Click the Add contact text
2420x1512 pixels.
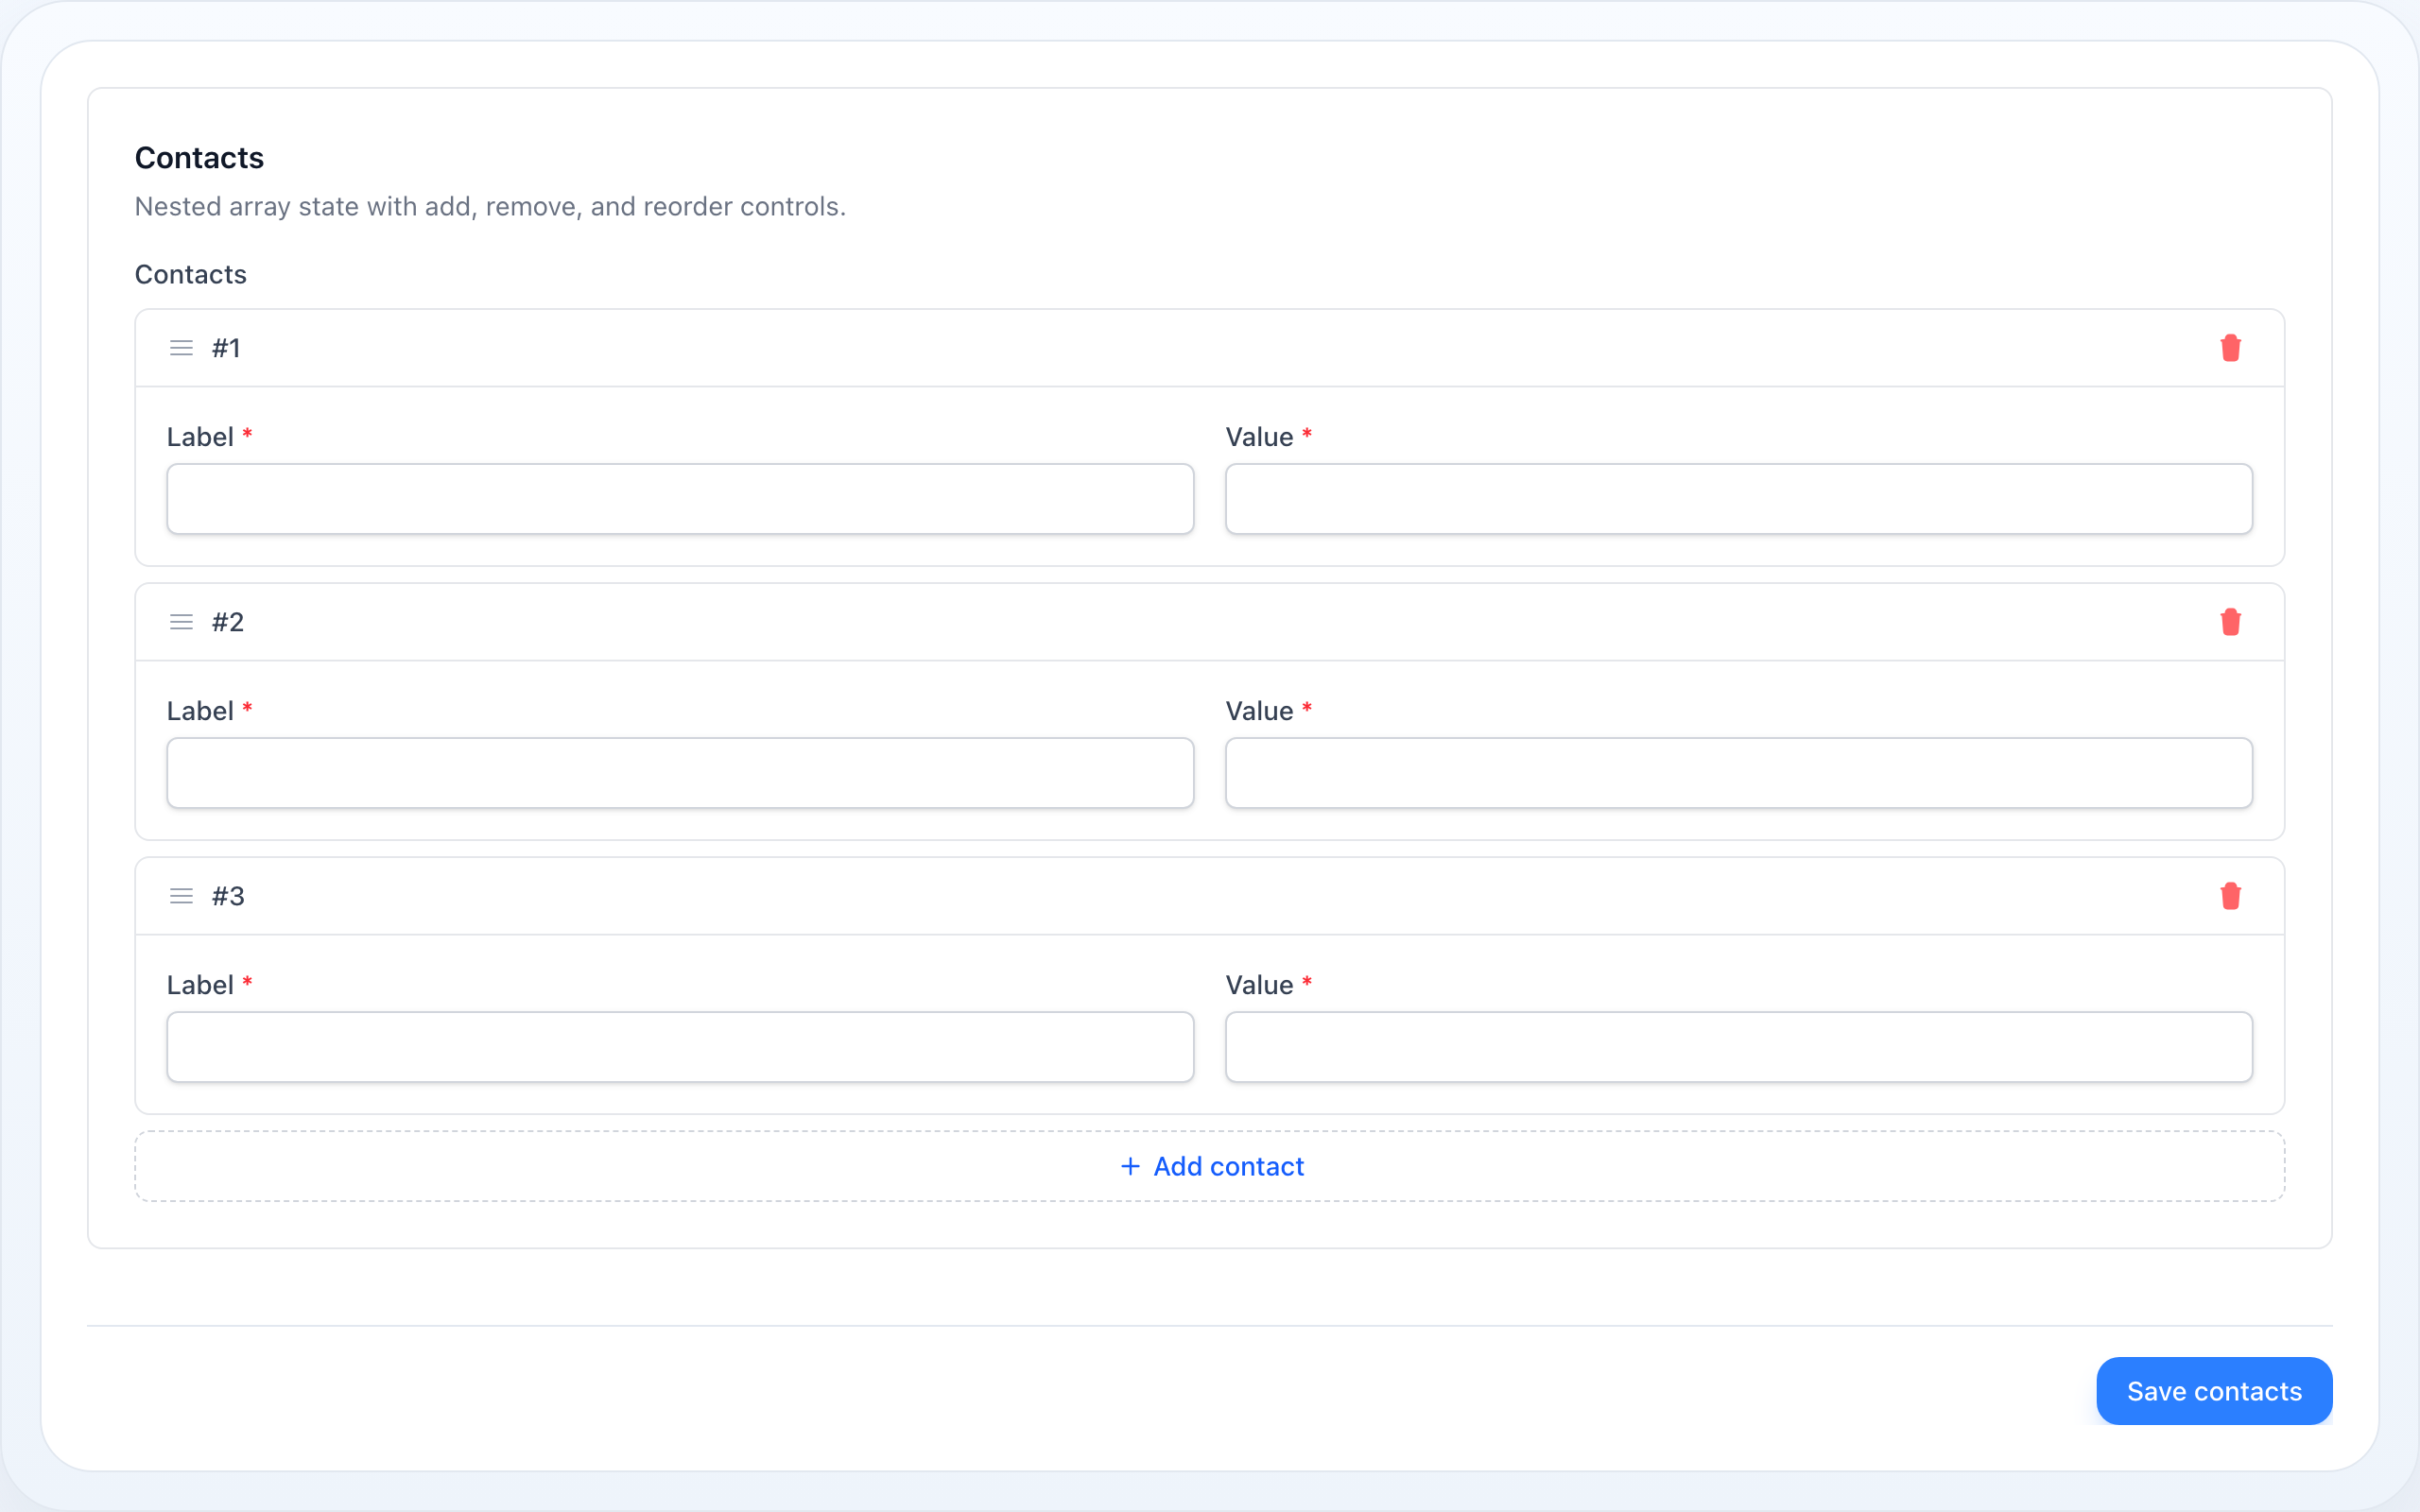(1228, 1166)
